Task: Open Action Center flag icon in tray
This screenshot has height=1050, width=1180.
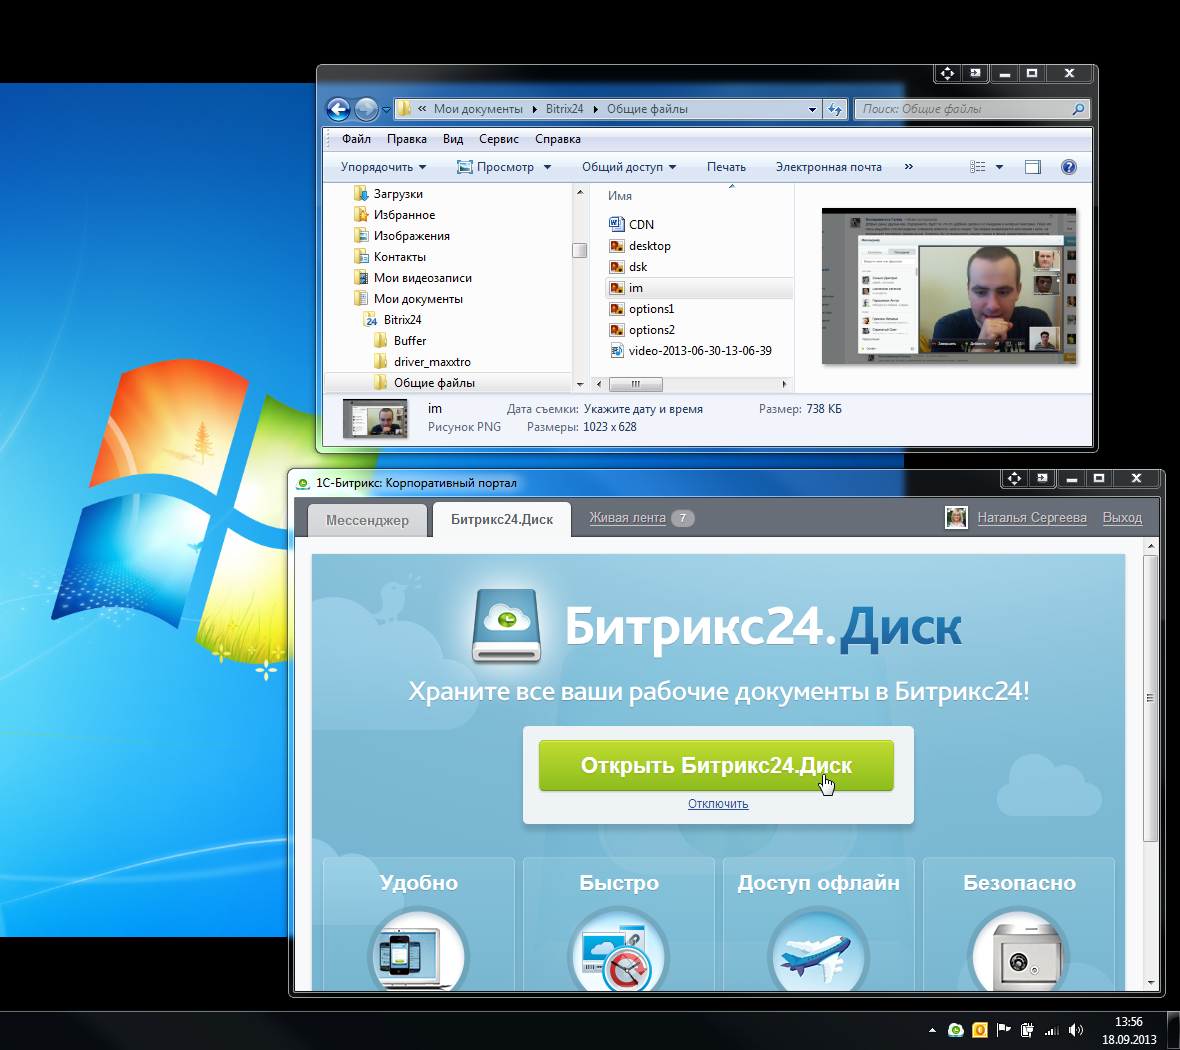Action: tap(1003, 1030)
